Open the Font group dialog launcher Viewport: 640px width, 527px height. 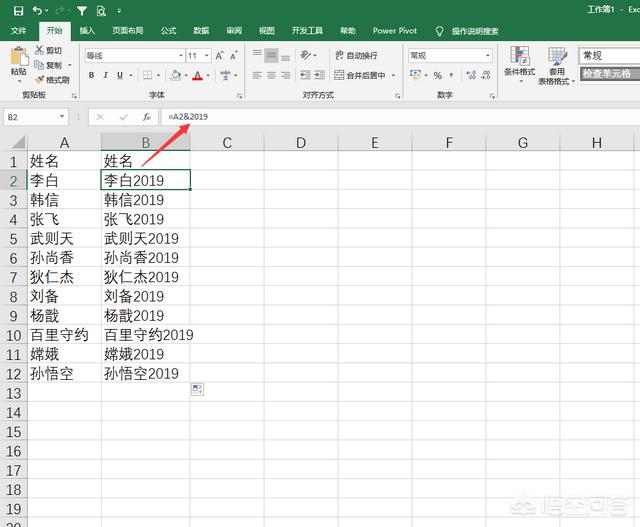[x=239, y=96]
